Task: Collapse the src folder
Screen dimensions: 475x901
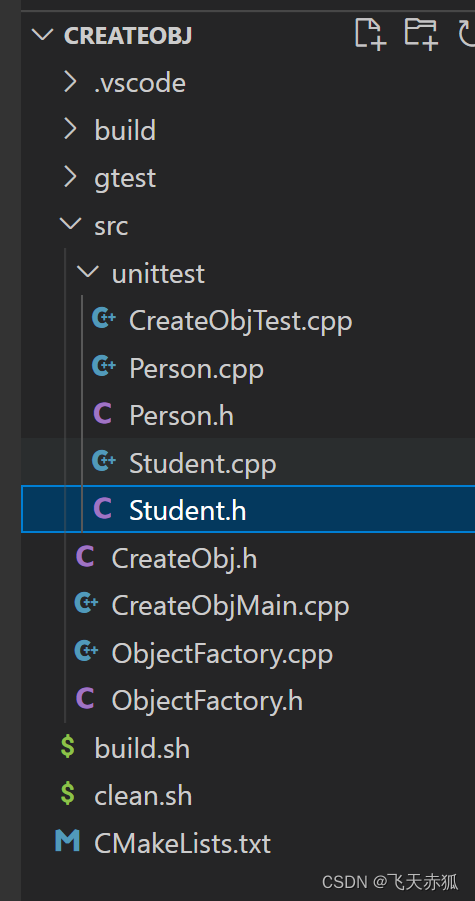Action: [70, 225]
